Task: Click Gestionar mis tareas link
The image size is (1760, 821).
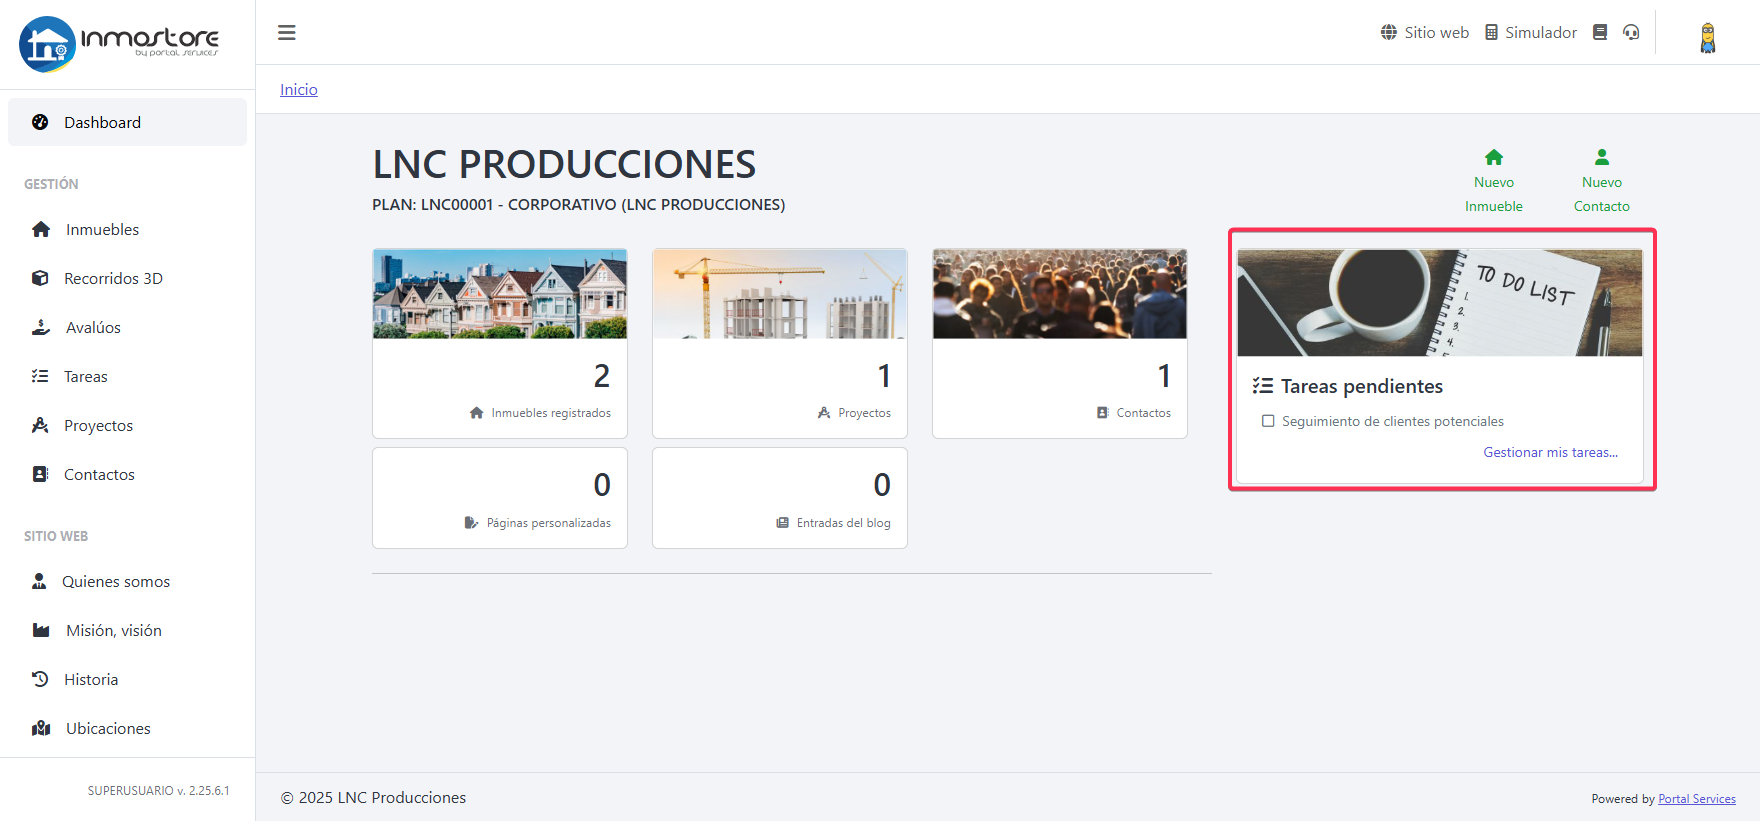Action: click(1550, 452)
